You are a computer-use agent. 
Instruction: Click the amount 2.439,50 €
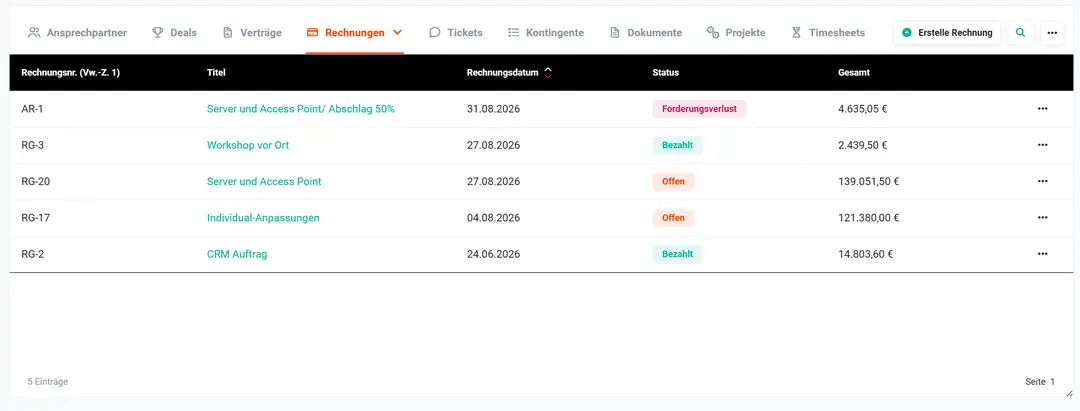[x=862, y=145]
